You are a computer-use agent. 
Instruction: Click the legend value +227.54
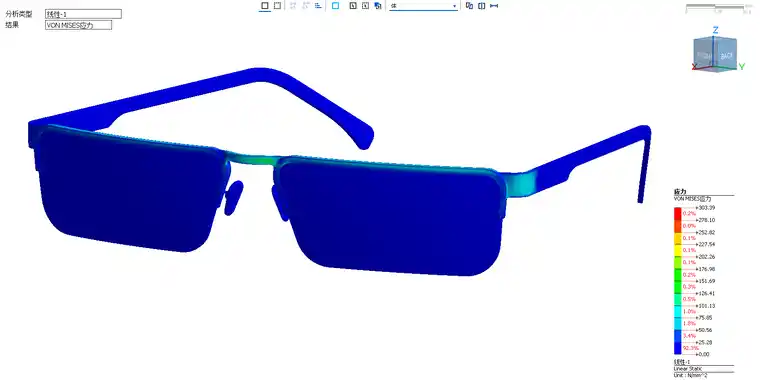(706, 244)
